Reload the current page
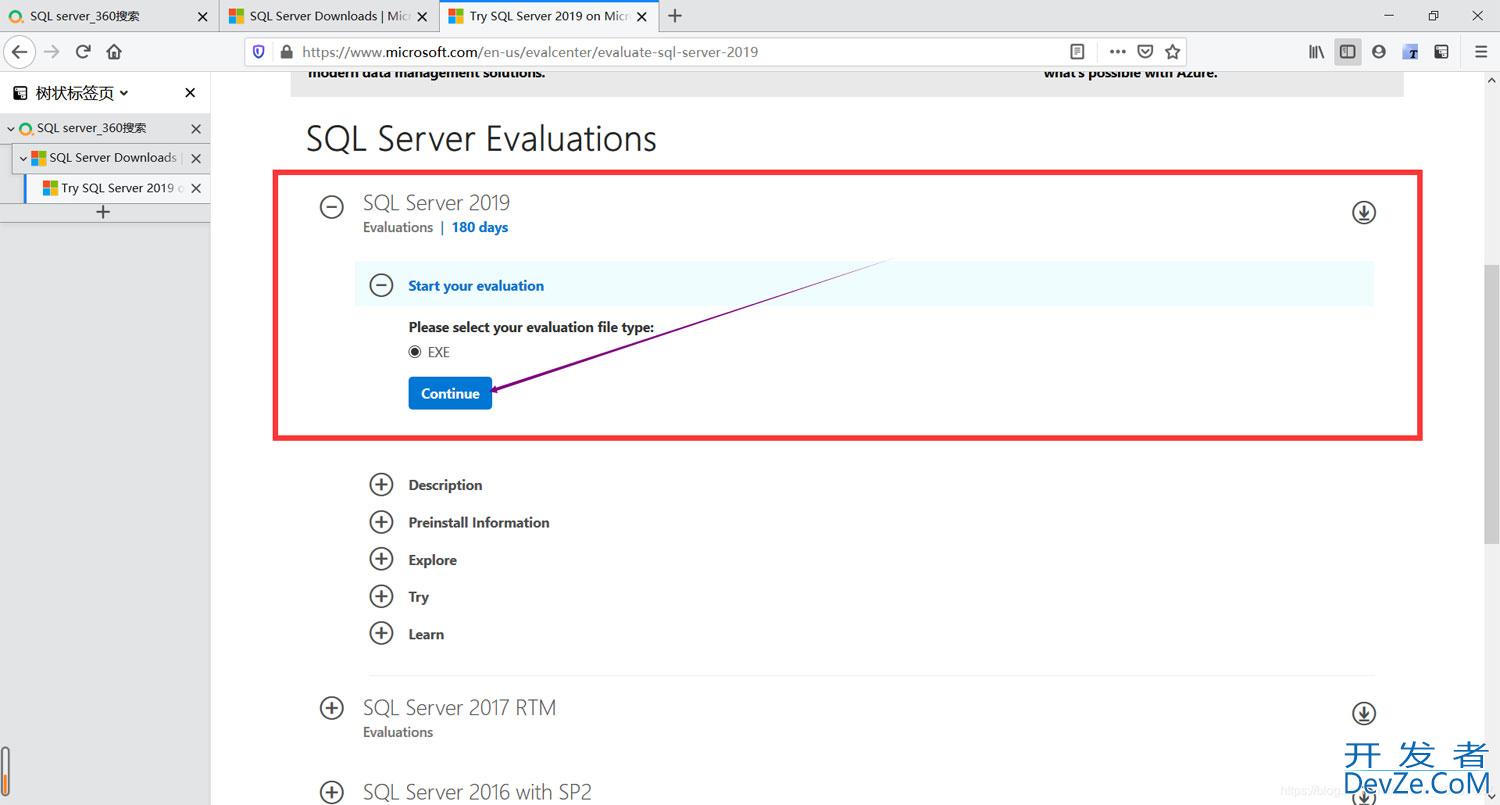Image resolution: width=1500 pixels, height=805 pixels. 83,52
